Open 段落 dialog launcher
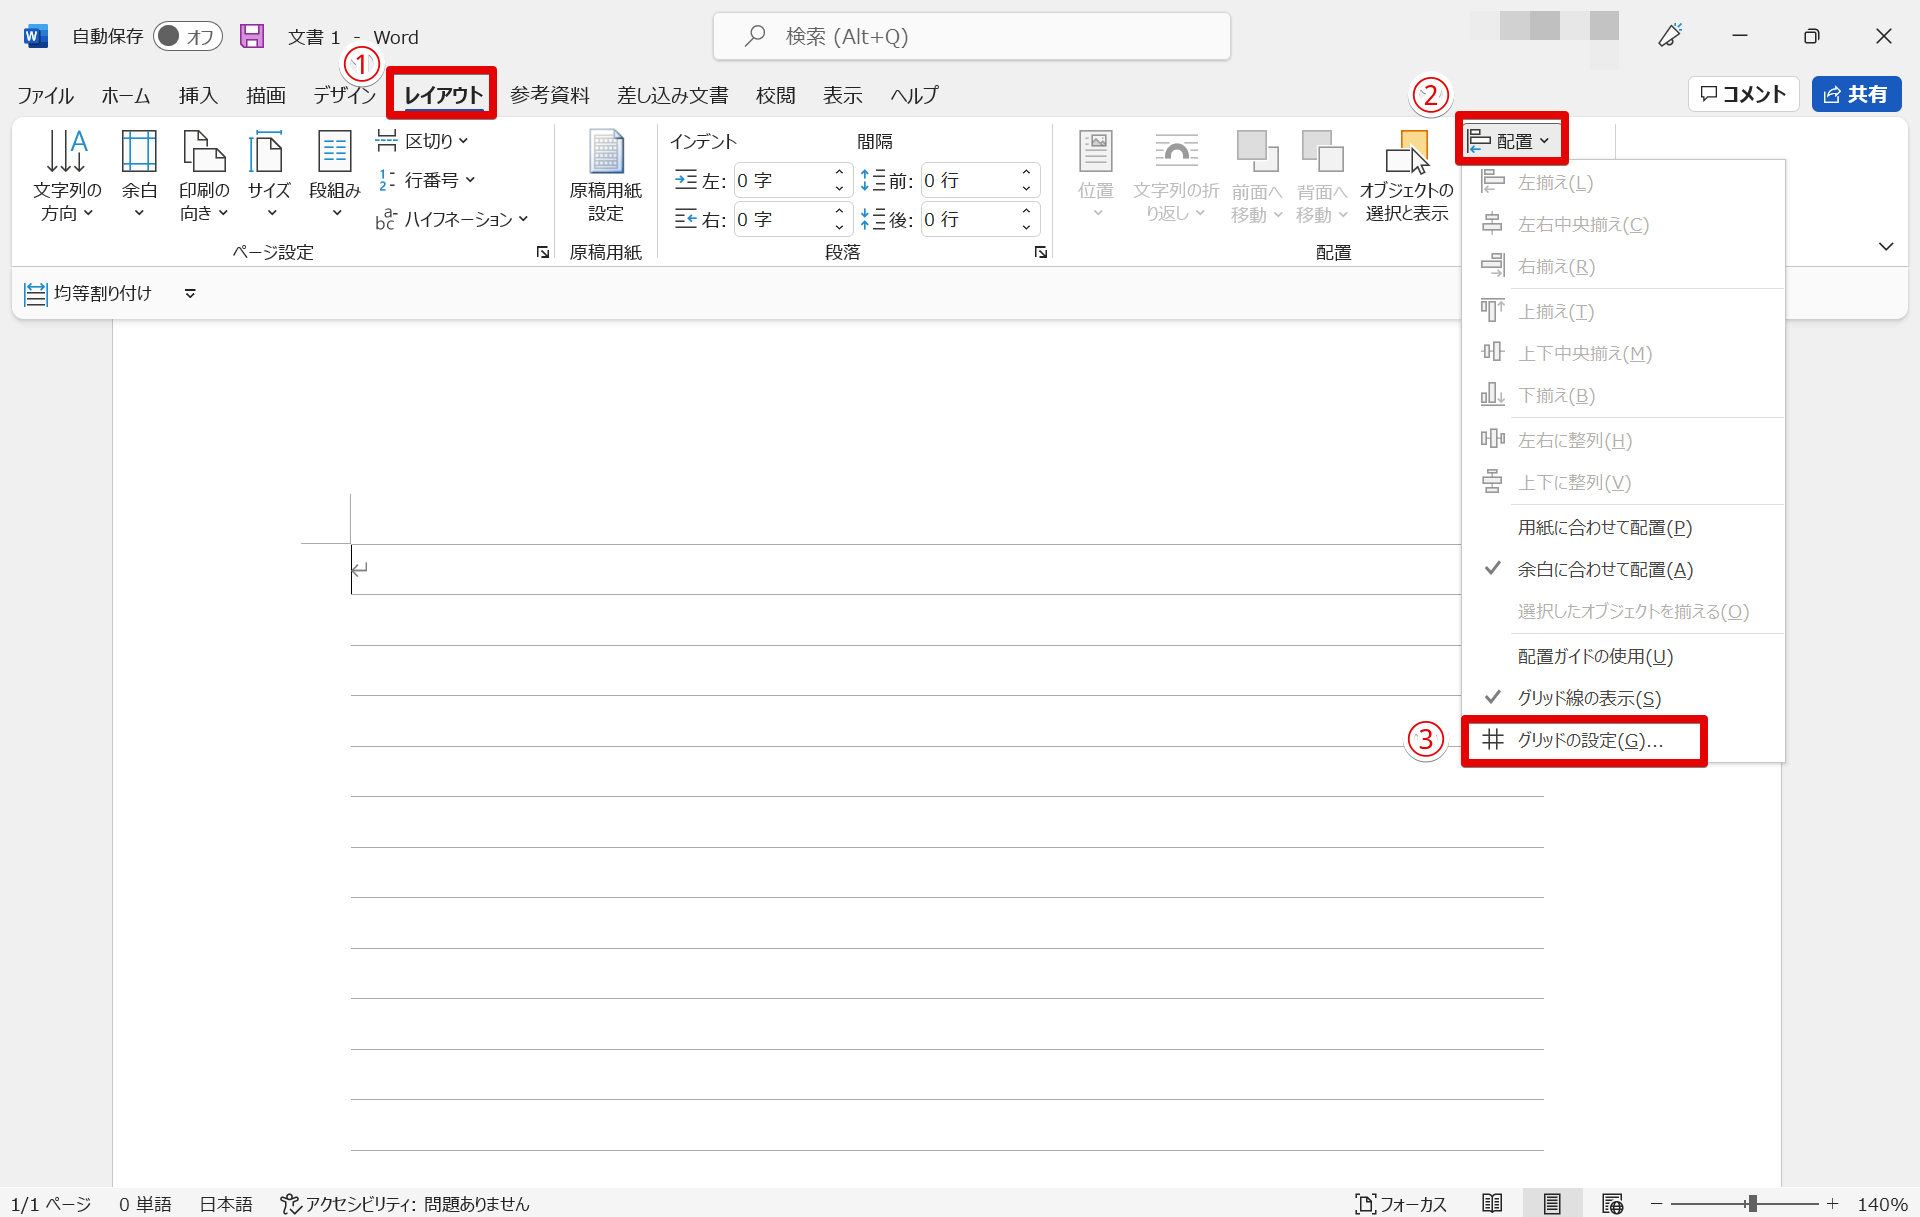This screenshot has height=1217, width=1920. [1041, 252]
